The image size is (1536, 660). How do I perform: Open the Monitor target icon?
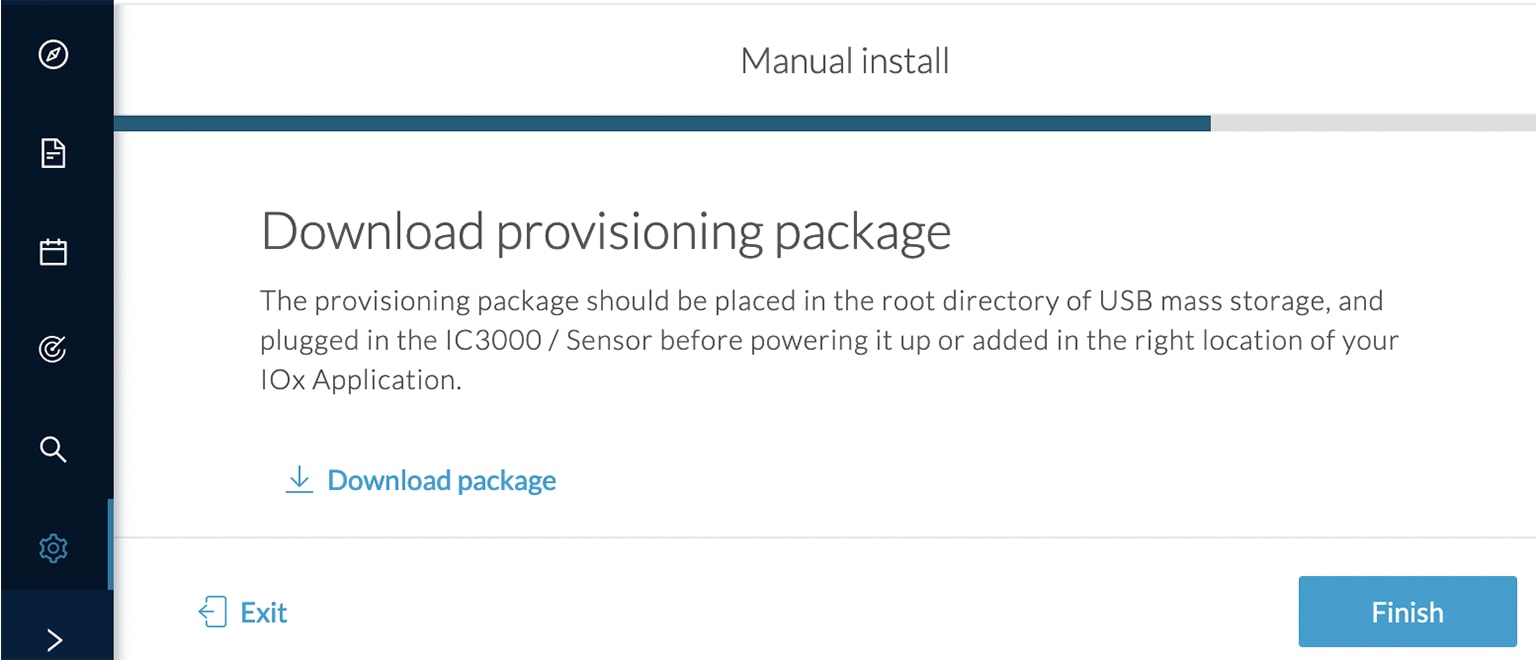[53, 349]
